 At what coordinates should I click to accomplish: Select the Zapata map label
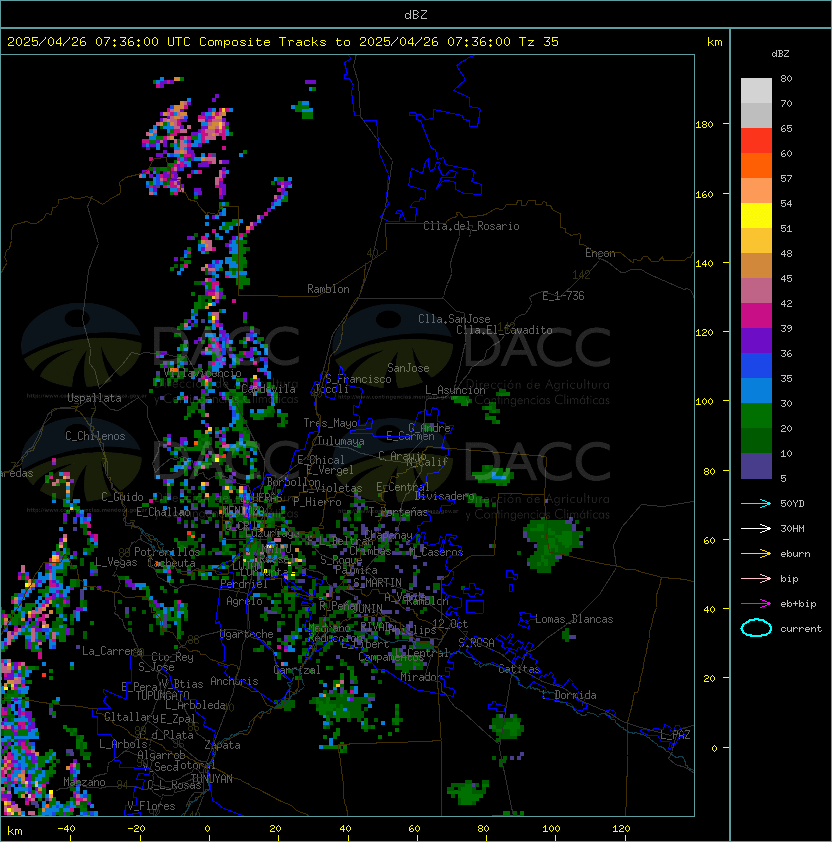222,745
